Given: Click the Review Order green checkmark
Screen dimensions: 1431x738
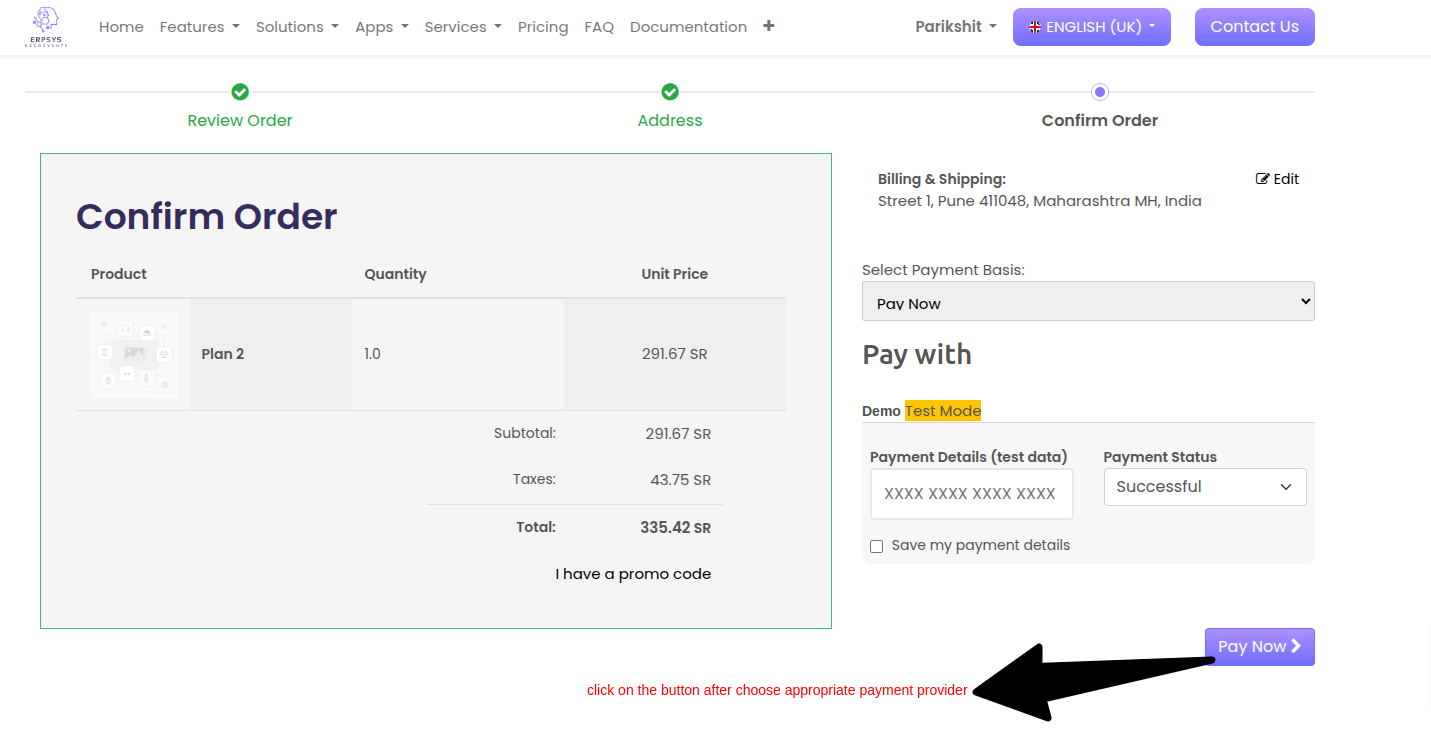Looking at the screenshot, I should [x=240, y=92].
